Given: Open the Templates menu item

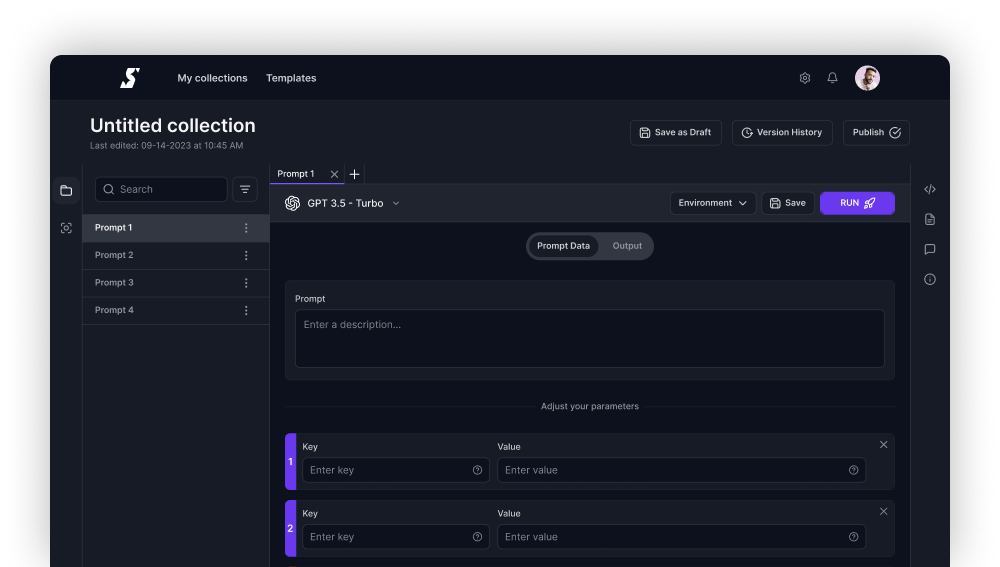Looking at the screenshot, I should tap(291, 78).
